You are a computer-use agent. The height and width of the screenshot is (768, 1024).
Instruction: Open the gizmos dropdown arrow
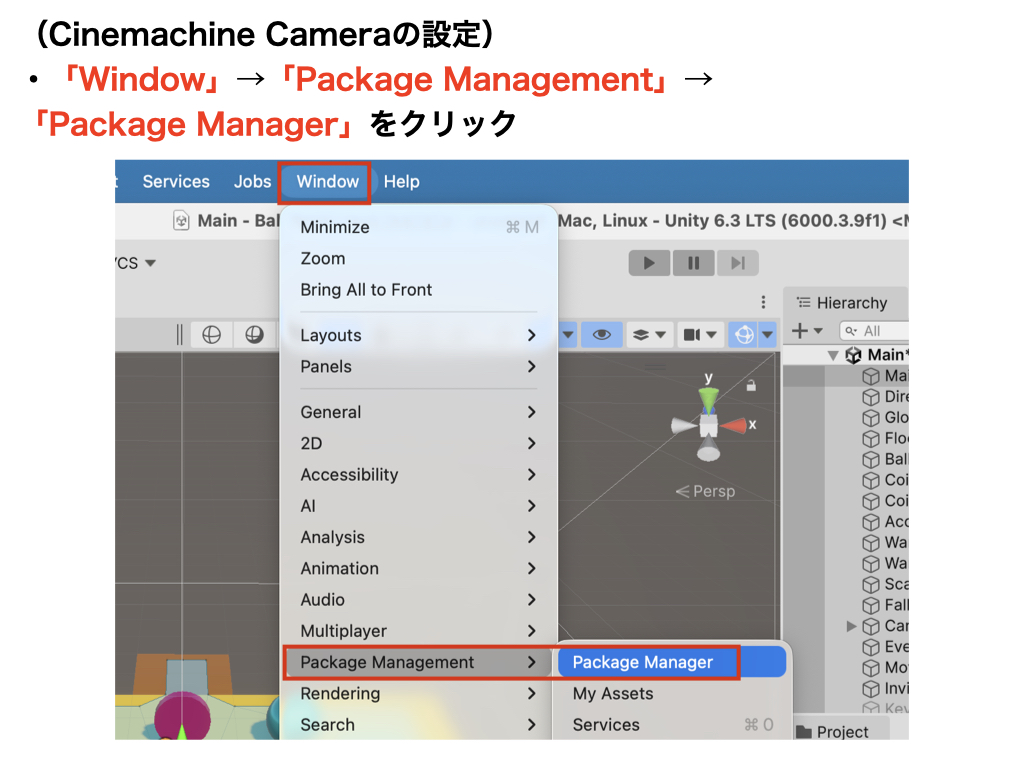click(x=767, y=335)
